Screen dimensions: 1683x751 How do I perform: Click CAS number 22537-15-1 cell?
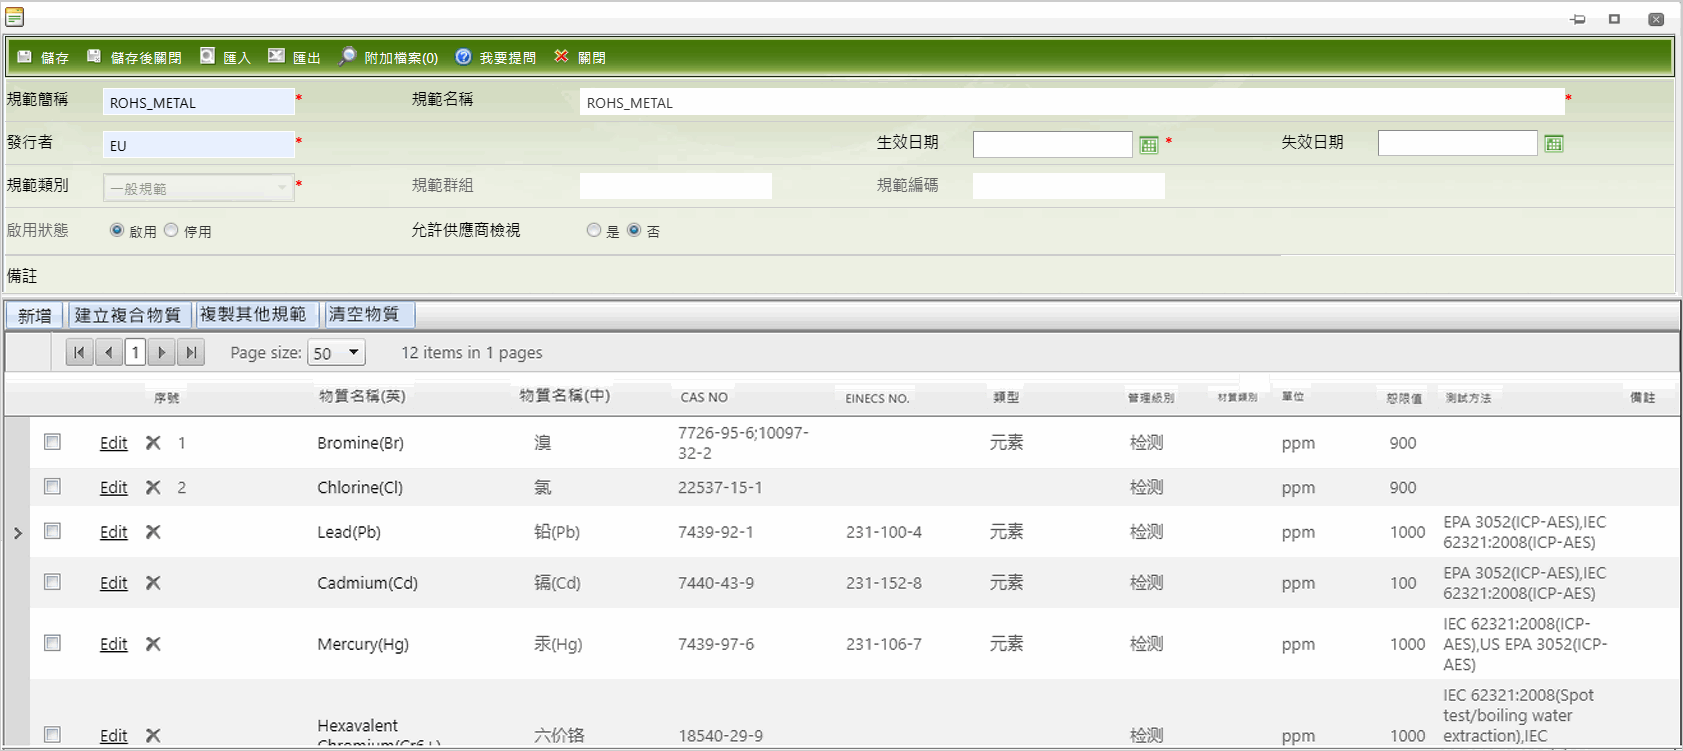tap(720, 487)
